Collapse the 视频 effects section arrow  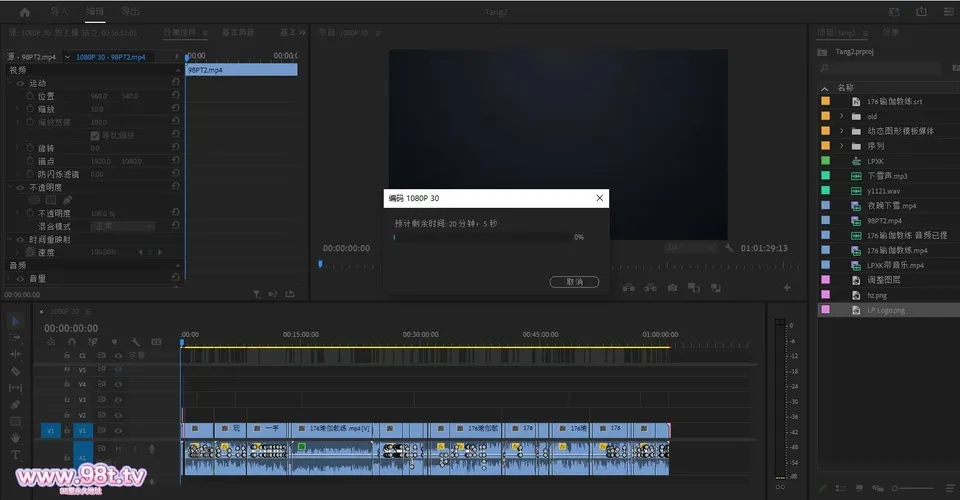point(178,70)
